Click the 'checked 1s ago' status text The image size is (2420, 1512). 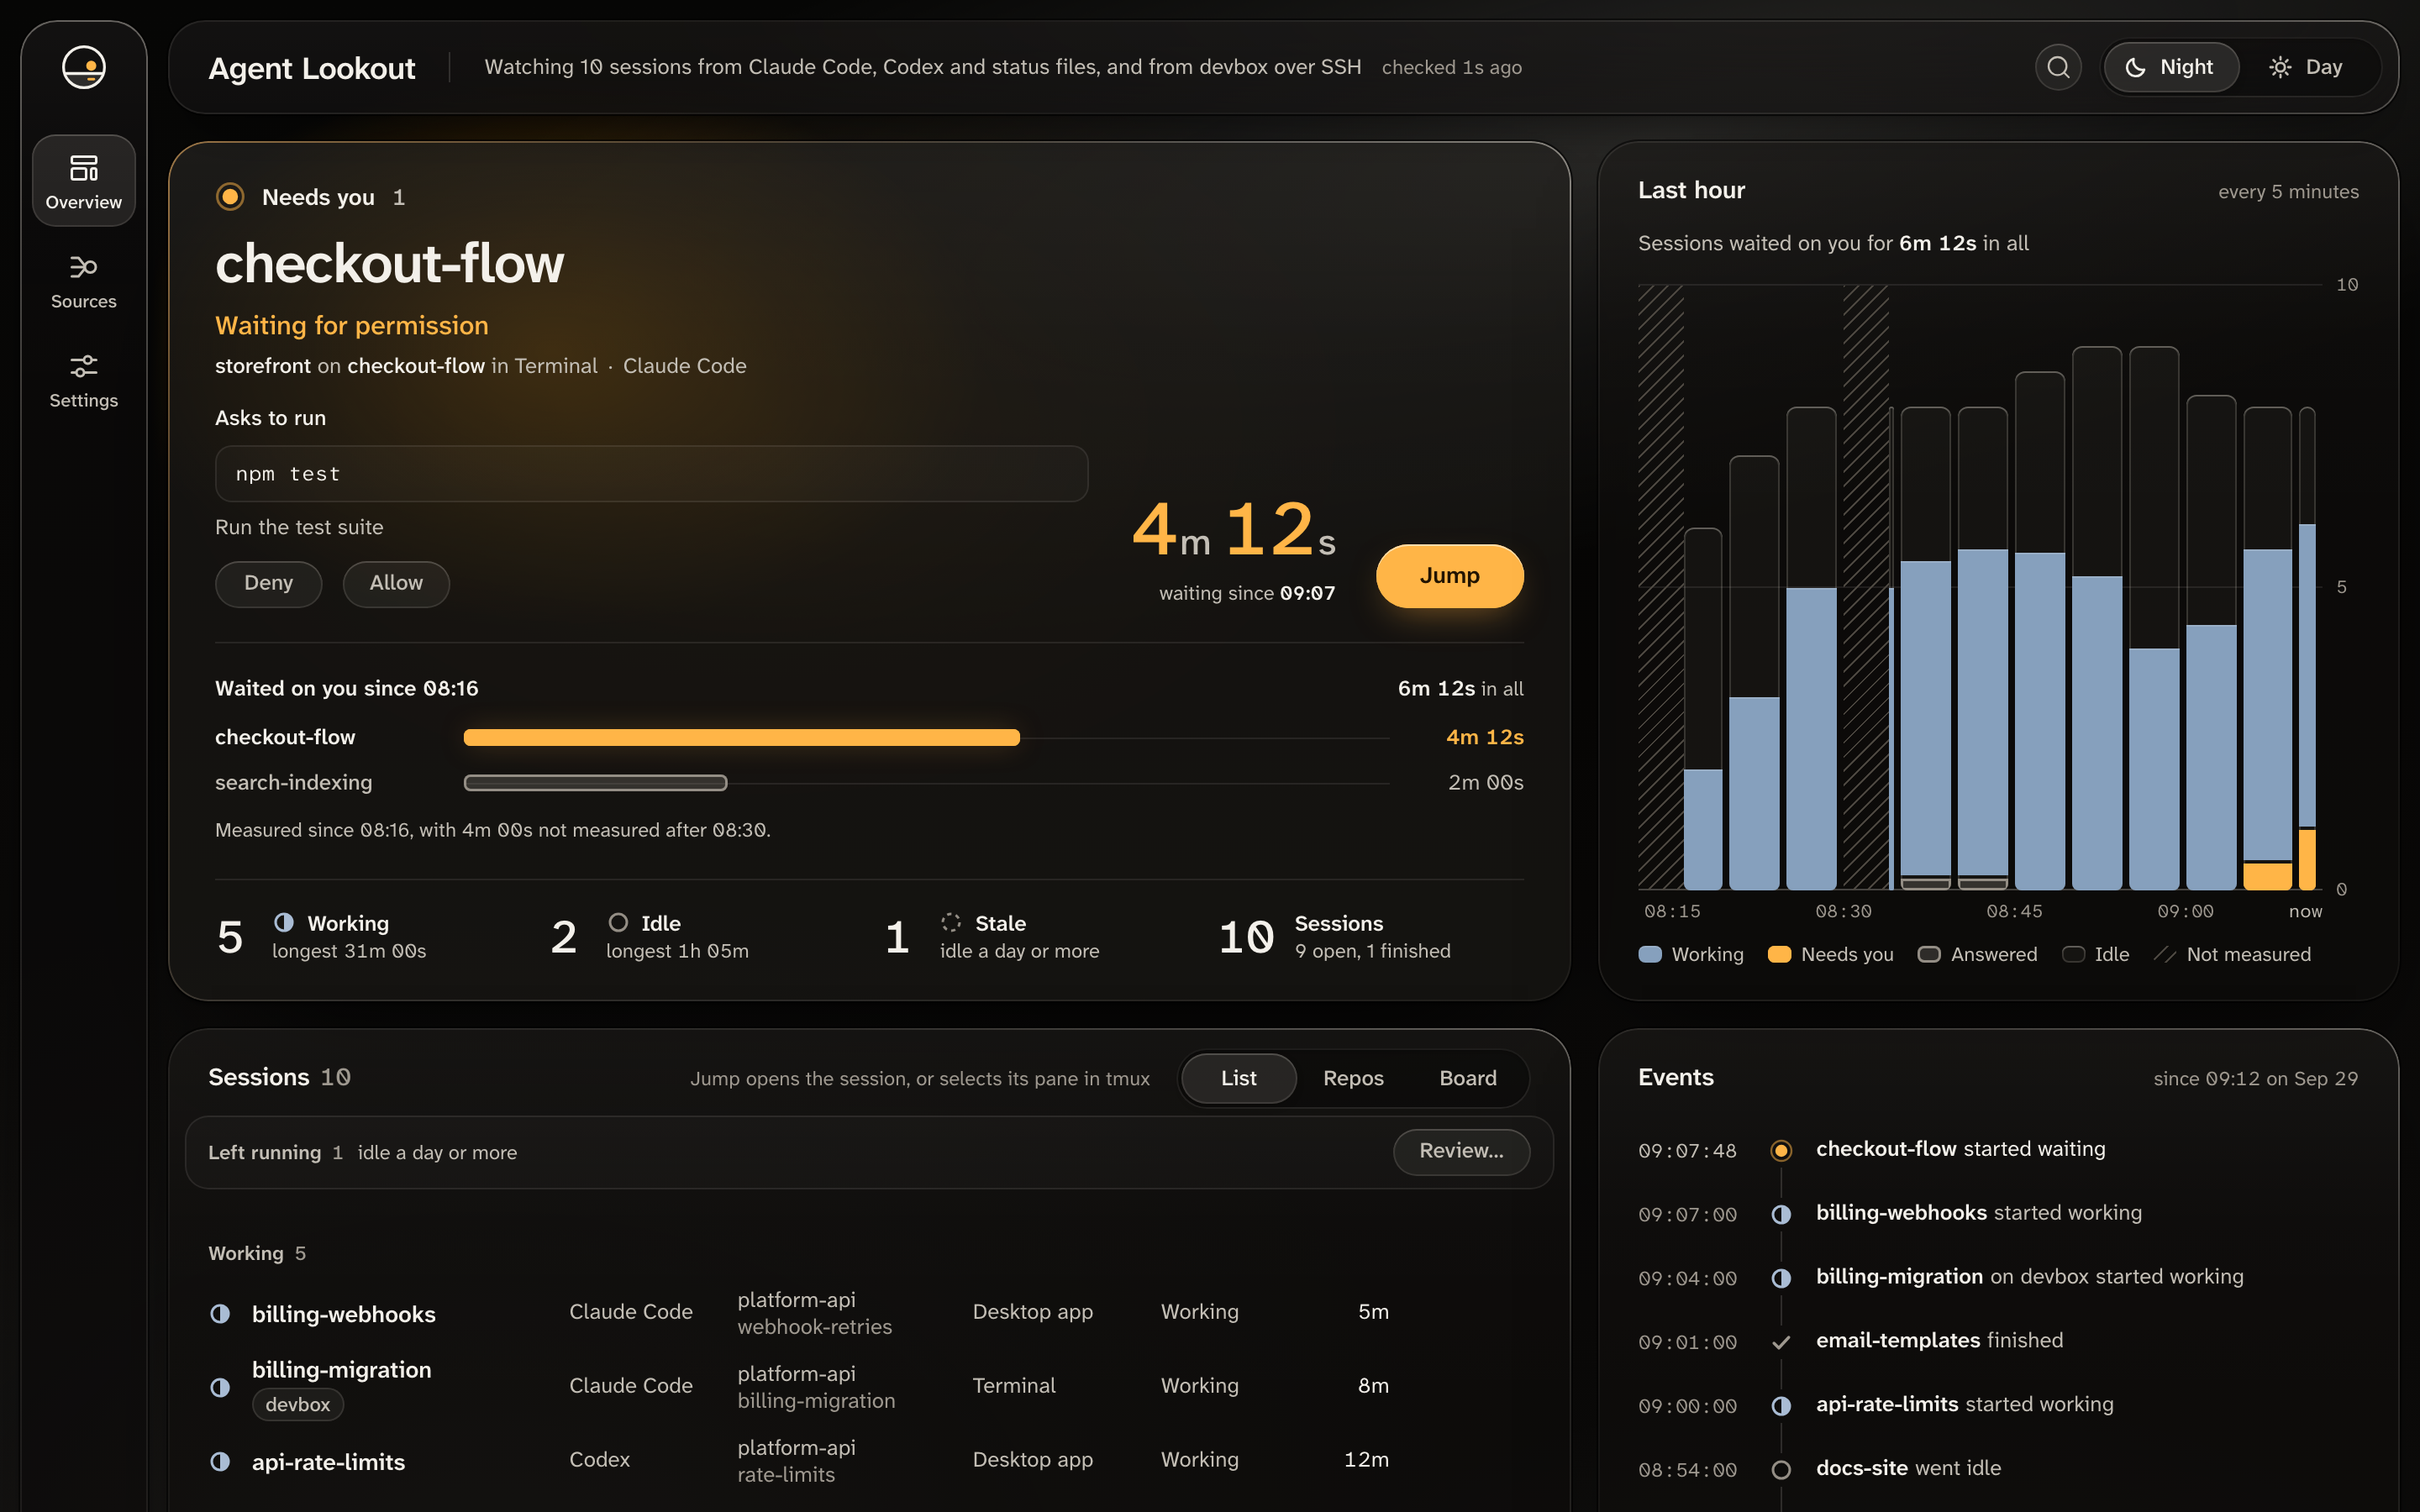click(x=1451, y=67)
